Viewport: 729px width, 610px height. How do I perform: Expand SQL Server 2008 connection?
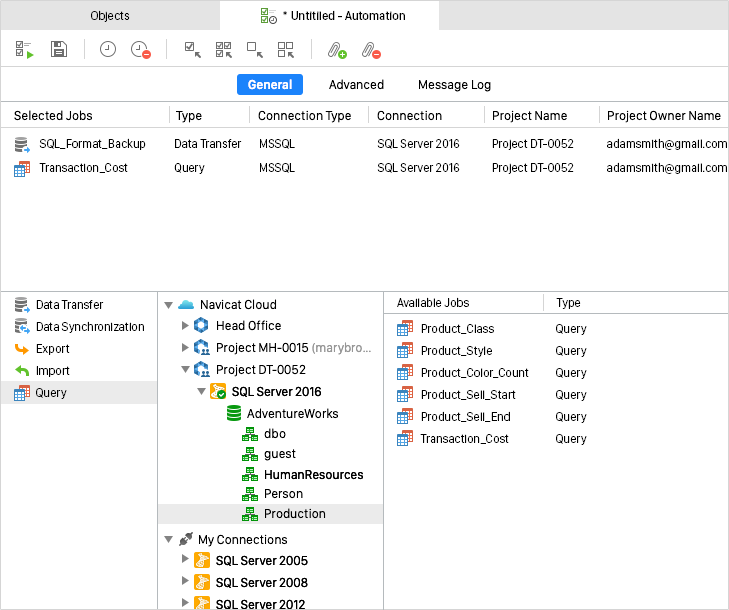(x=185, y=580)
